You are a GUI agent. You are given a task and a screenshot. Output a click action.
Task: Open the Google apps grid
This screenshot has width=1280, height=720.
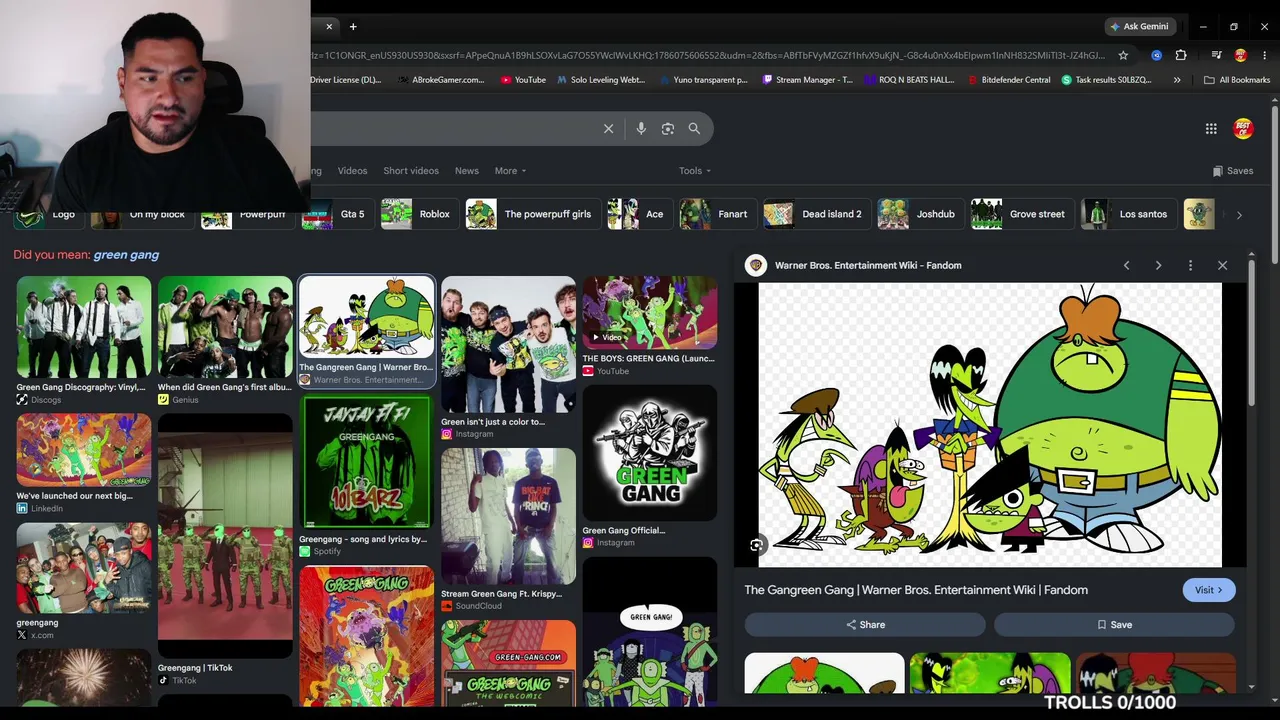1211,128
